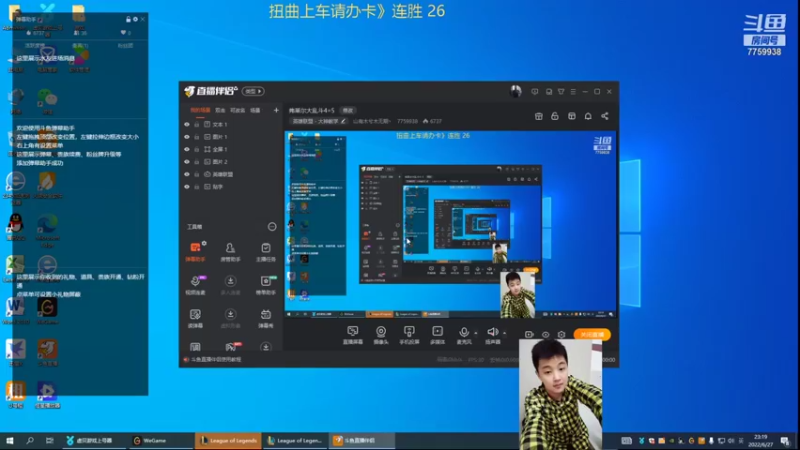This screenshot has width=800, height=450.
Task: Click the gift box icon in the room info row
Action: 538,116
